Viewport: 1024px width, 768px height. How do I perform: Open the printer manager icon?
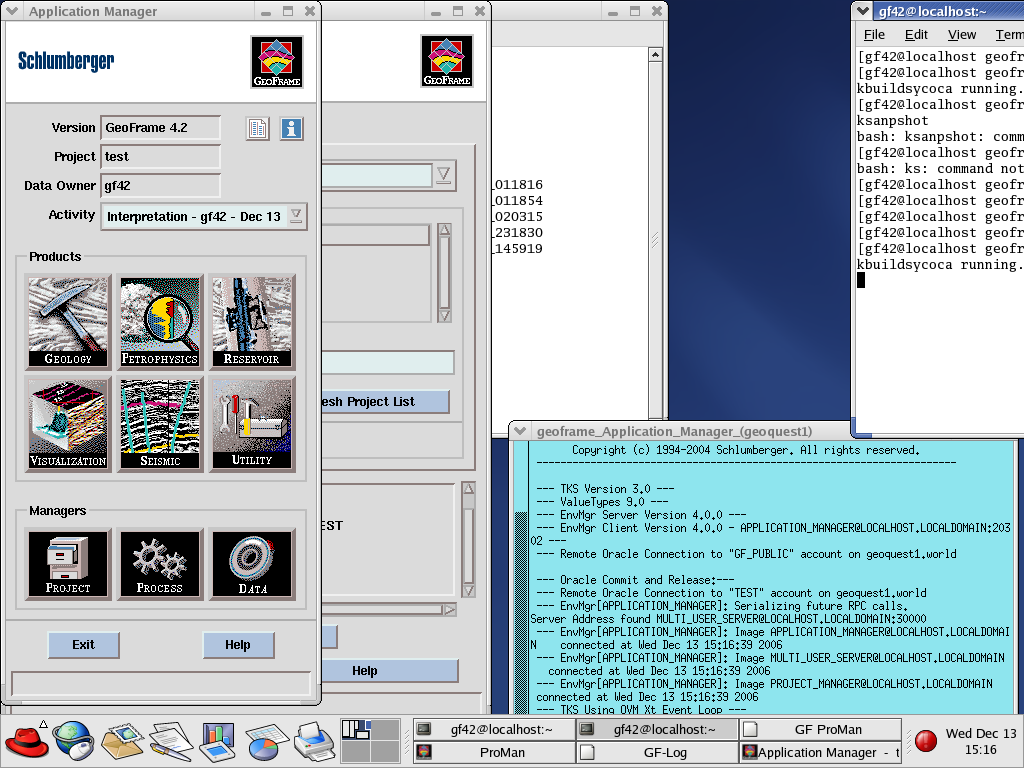tap(314, 741)
